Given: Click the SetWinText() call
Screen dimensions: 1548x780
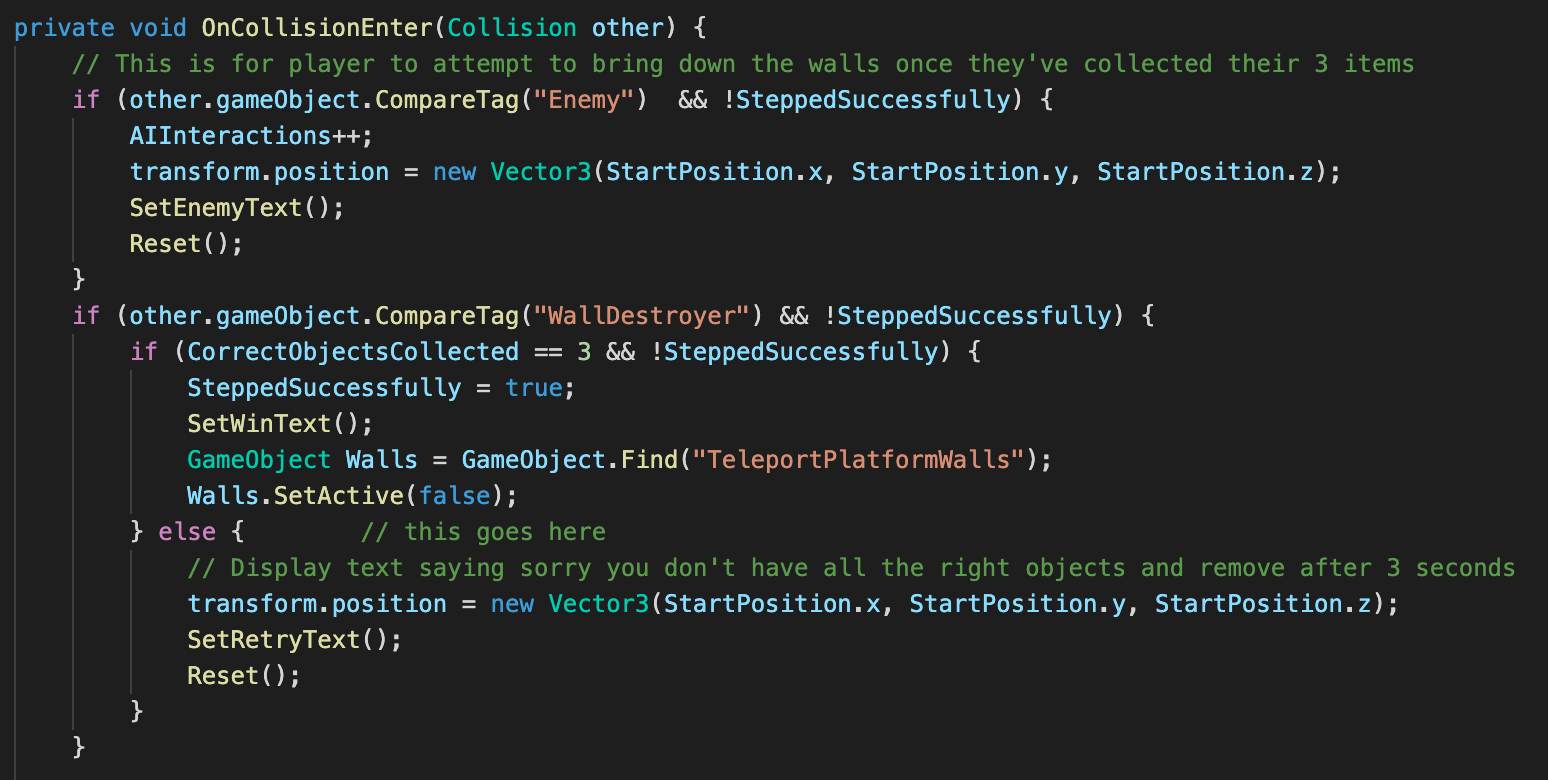Looking at the screenshot, I should (x=273, y=423).
